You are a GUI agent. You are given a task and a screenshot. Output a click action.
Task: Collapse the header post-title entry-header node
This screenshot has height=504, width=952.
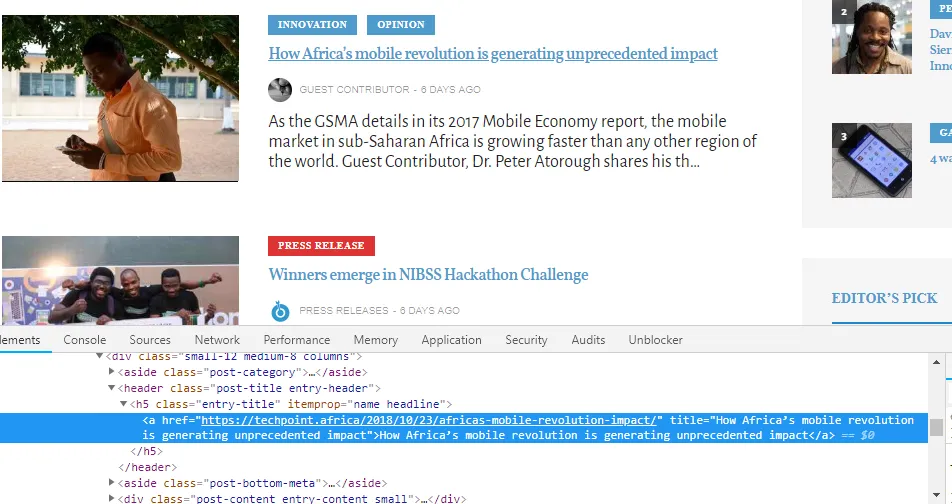point(112,388)
